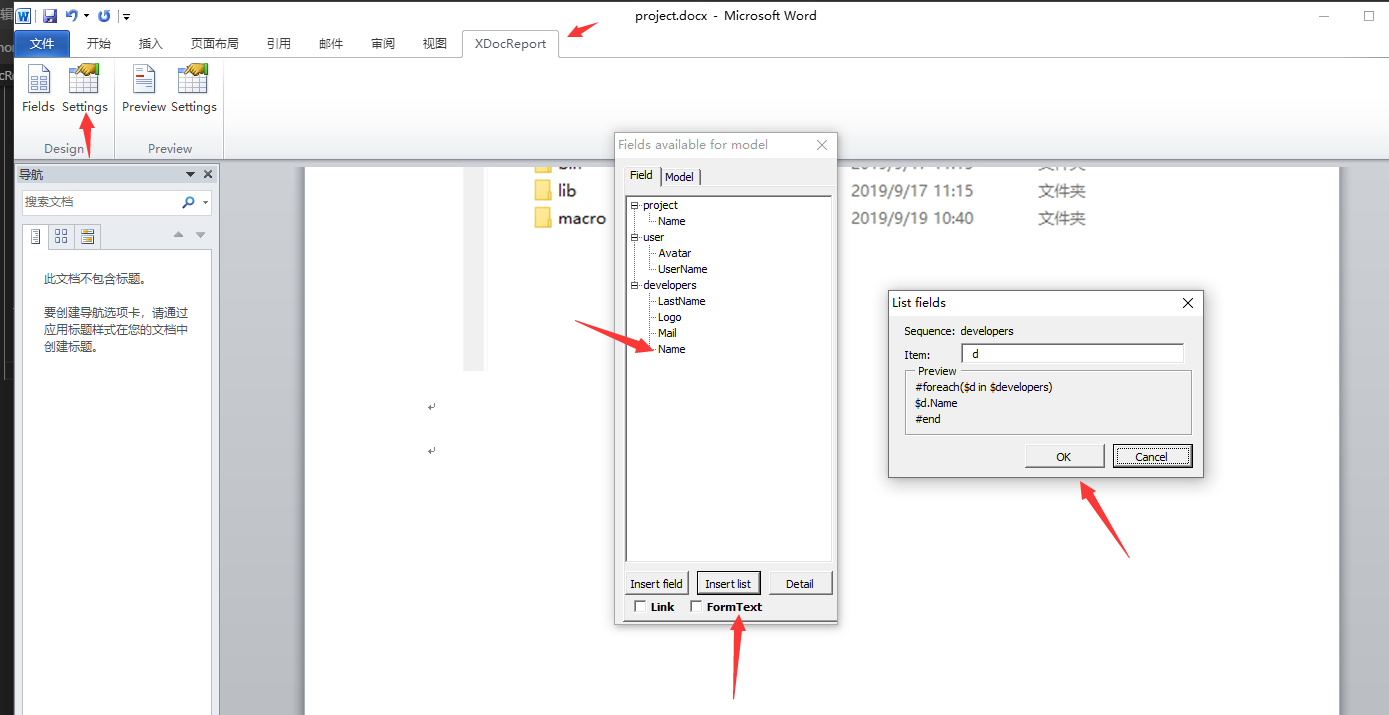Switch to the 插入 ribbon tab
The height and width of the screenshot is (715, 1389).
tap(151, 44)
